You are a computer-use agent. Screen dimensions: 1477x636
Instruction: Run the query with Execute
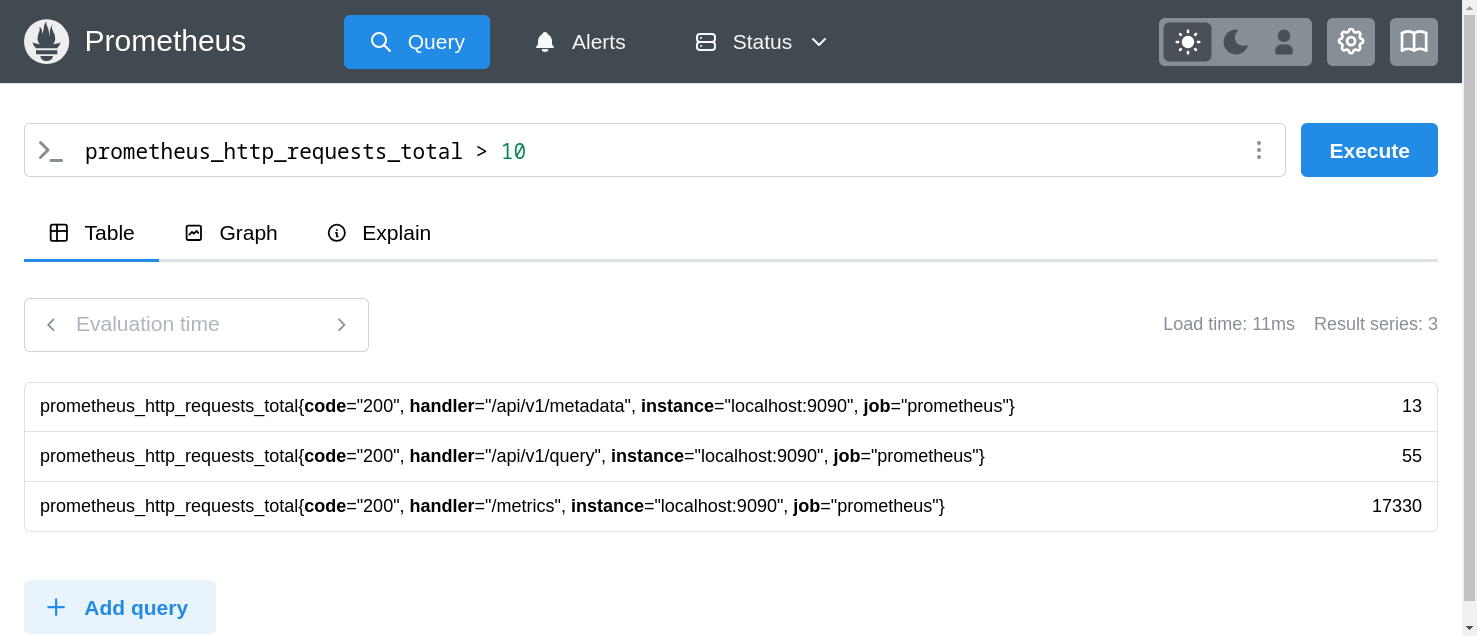tap(1369, 150)
